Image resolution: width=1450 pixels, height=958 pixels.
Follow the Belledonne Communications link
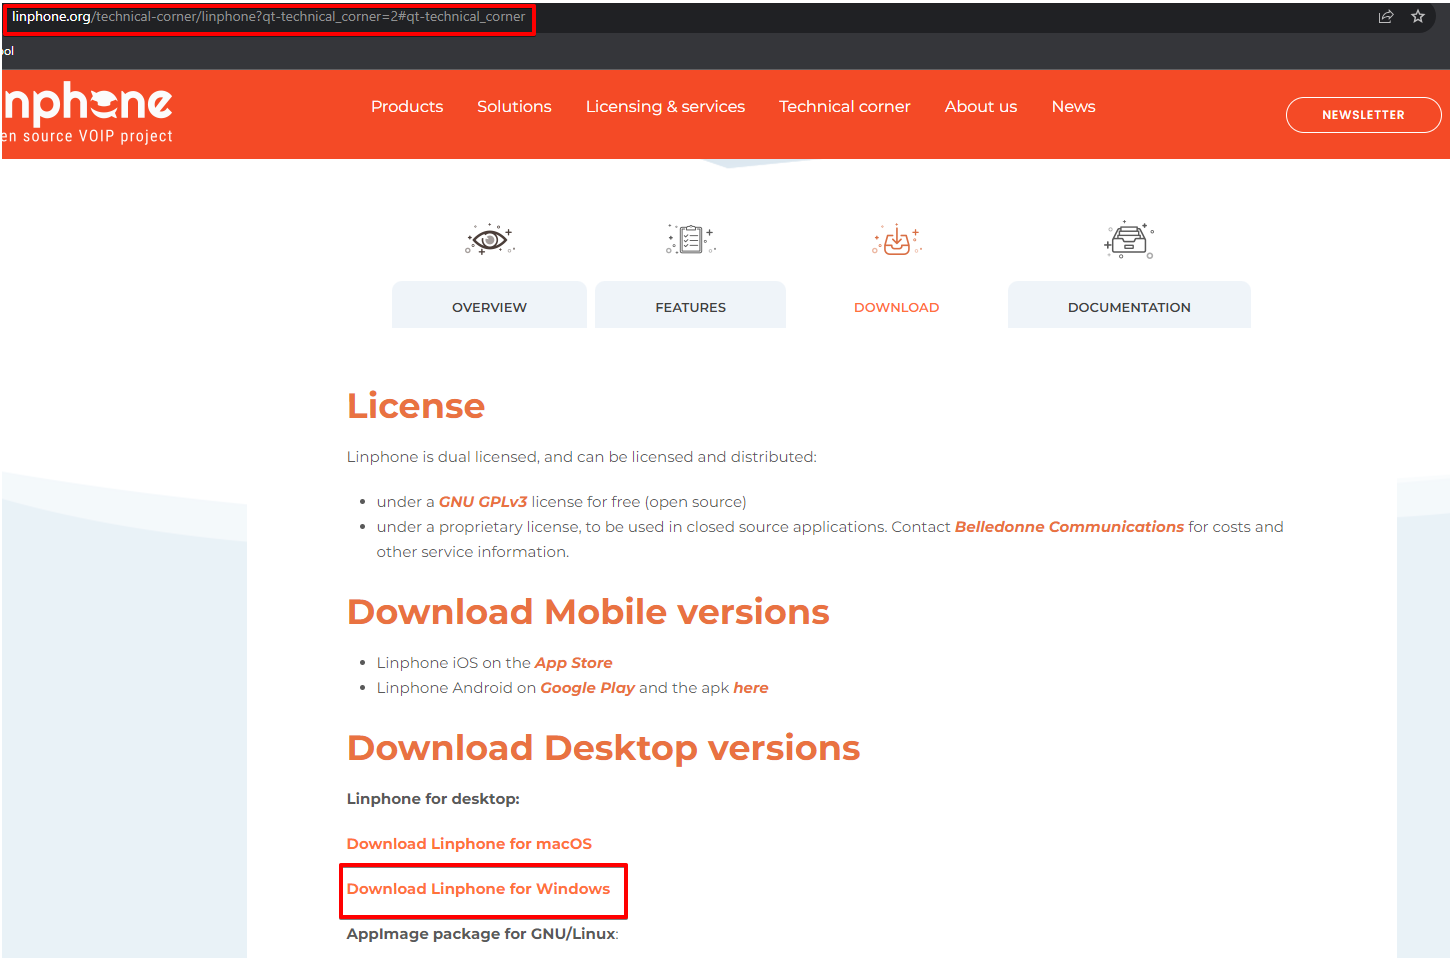click(1068, 527)
